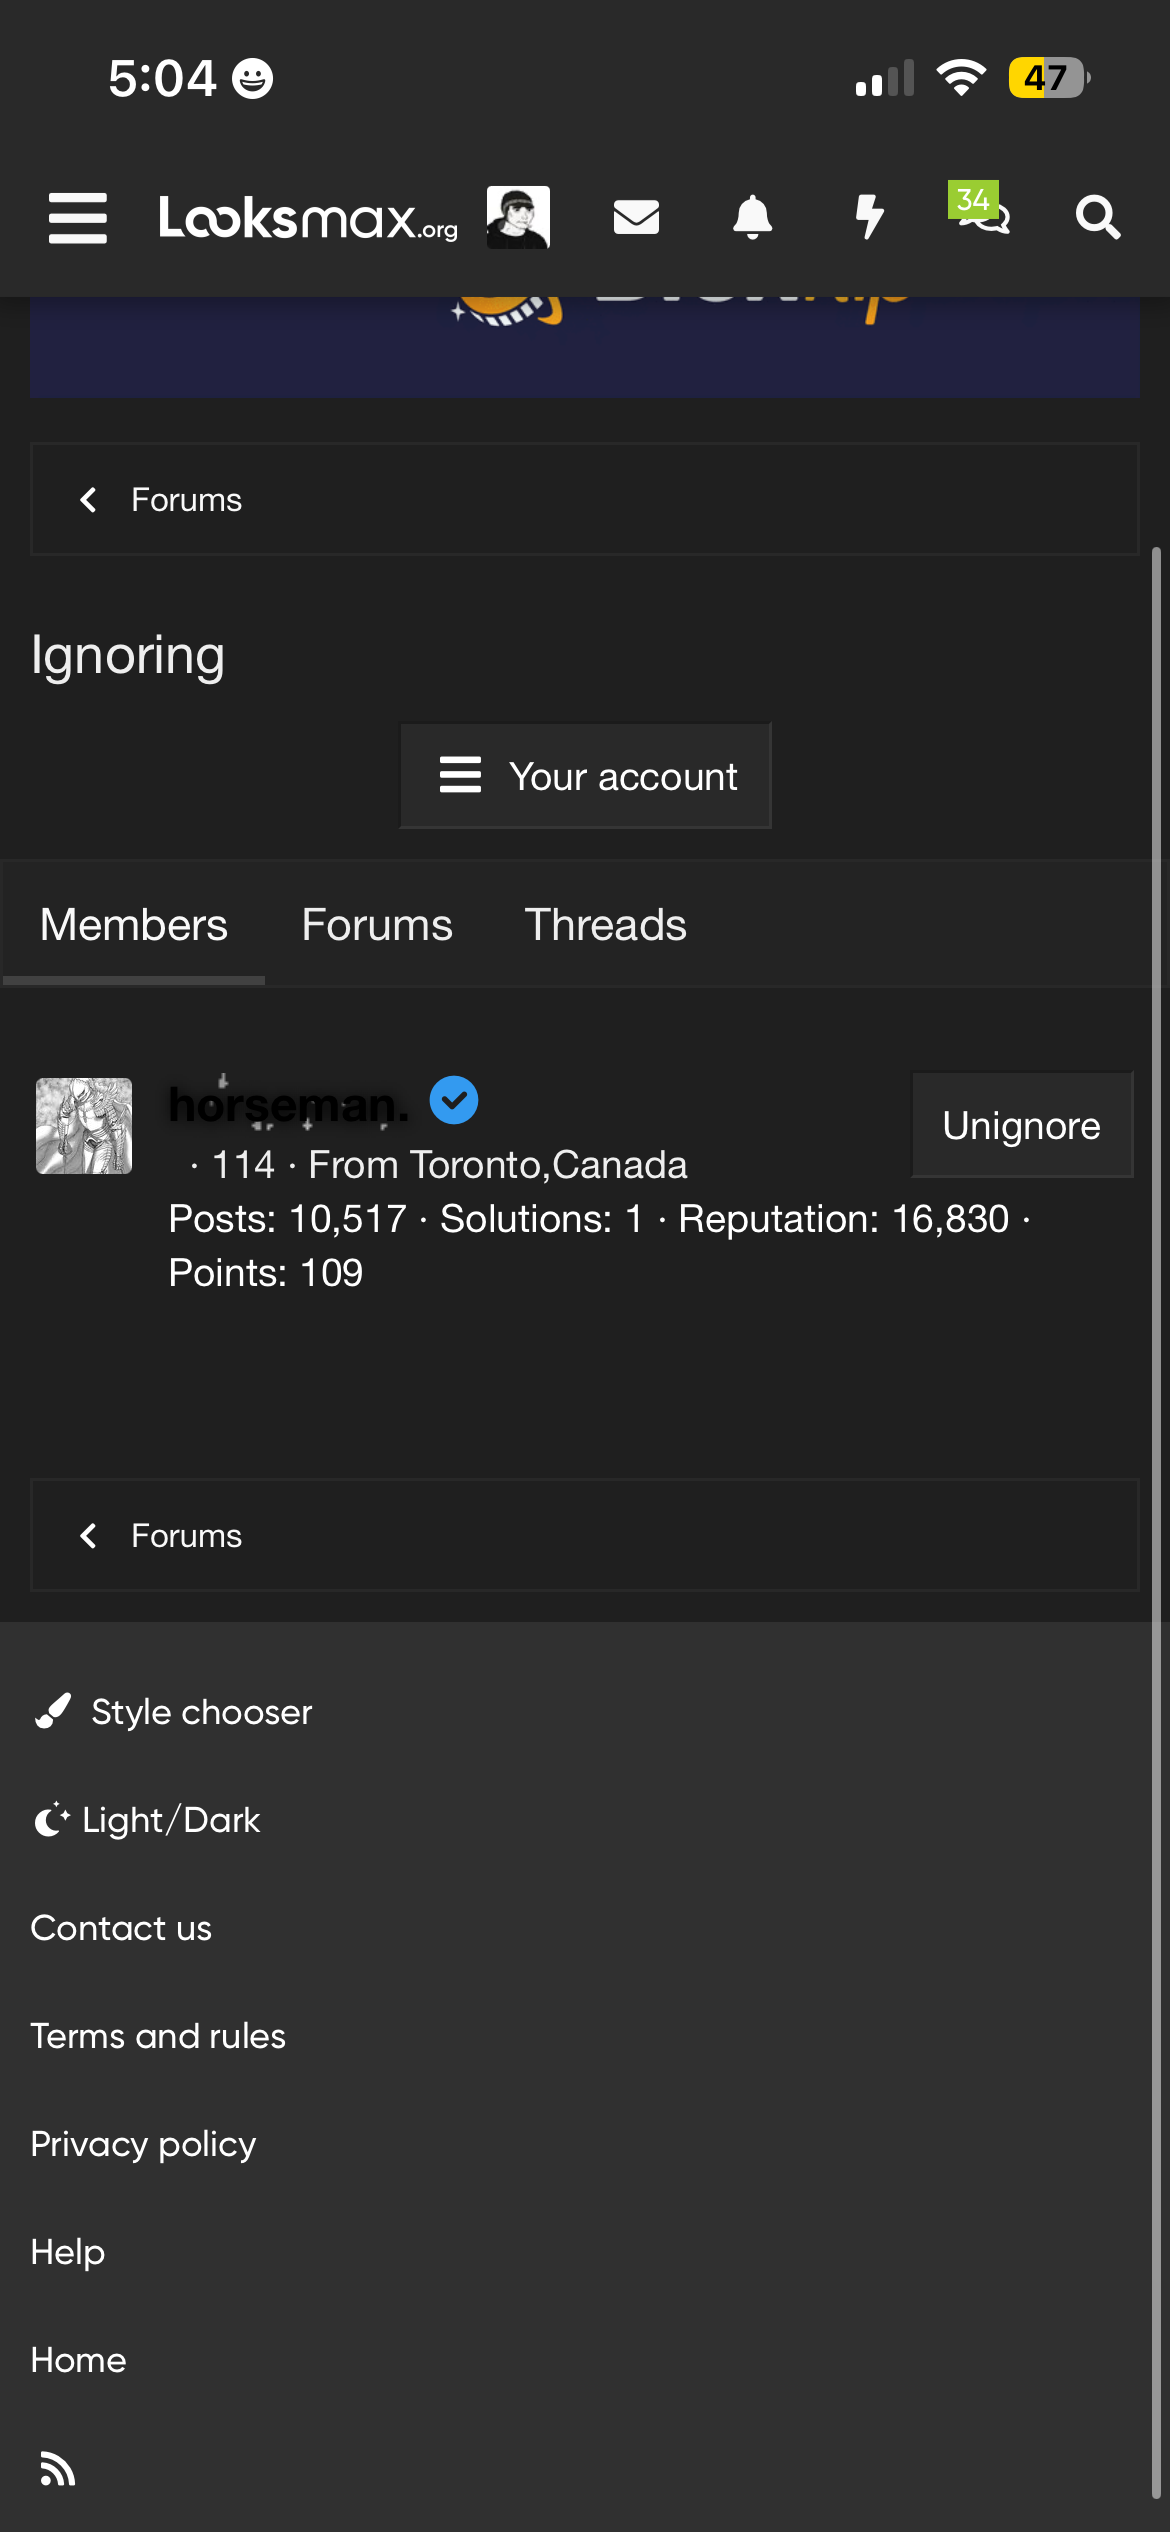Open the alerts bell icon
Image resolution: width=1170 pixels, height=2532 pixels.
(752, 217)
